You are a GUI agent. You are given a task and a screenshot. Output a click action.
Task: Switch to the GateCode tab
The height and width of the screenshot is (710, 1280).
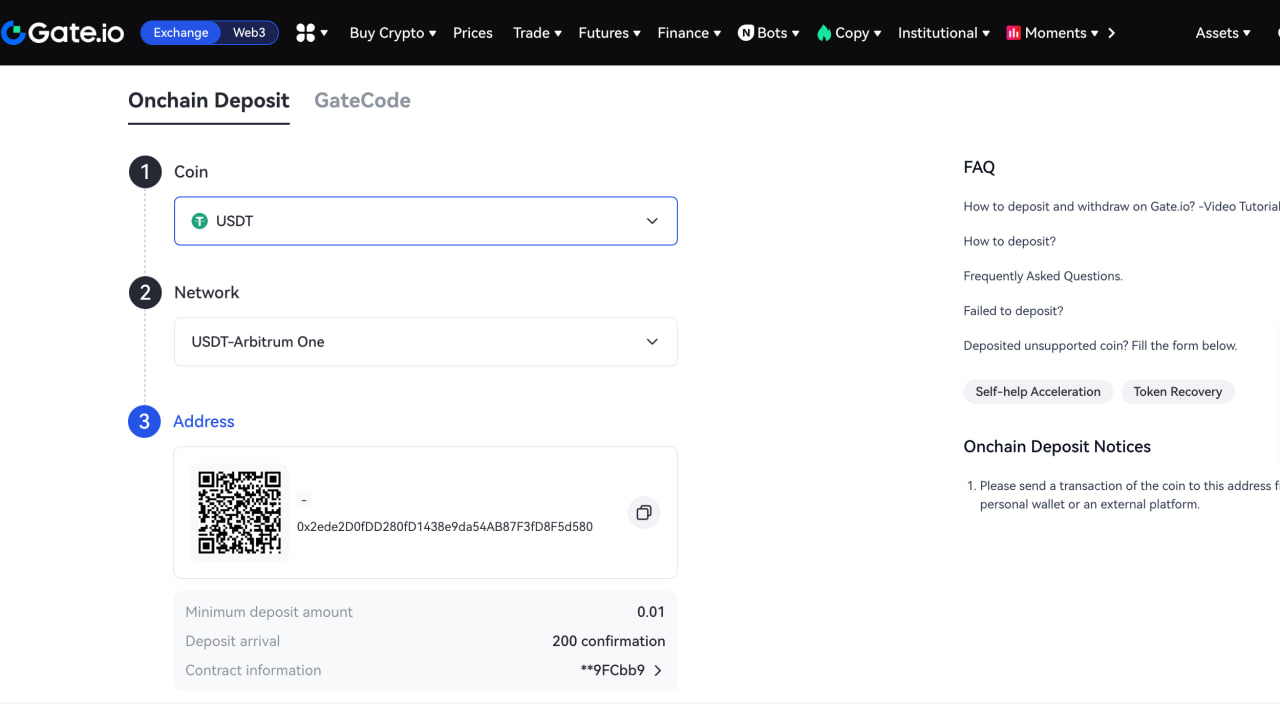(x=362, y=100)
